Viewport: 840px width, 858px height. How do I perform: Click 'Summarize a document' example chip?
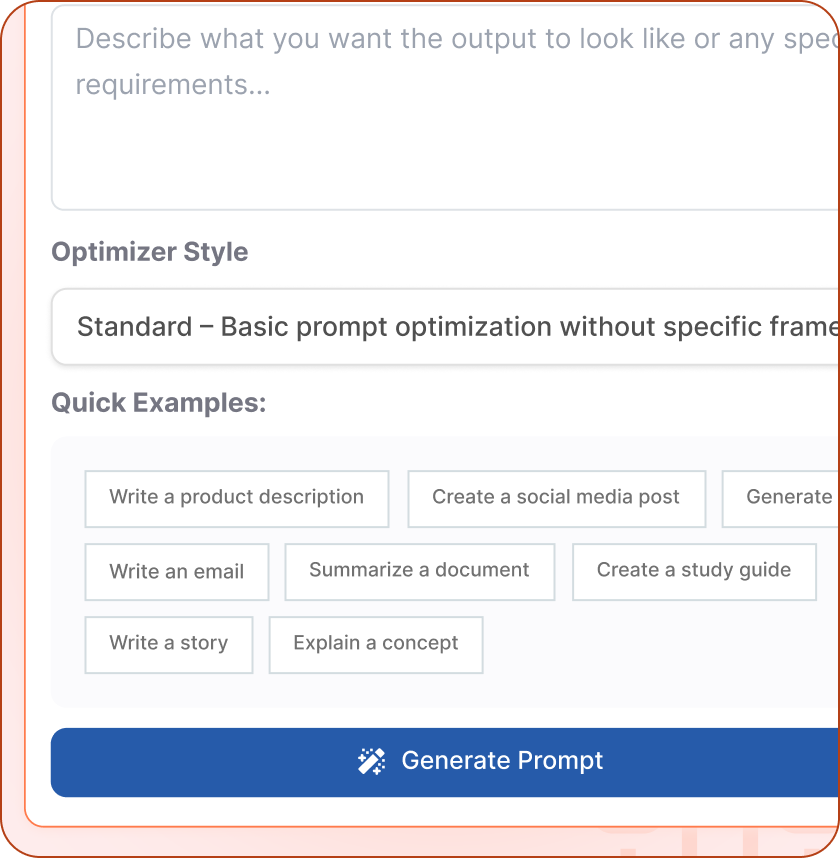point(419,571)
